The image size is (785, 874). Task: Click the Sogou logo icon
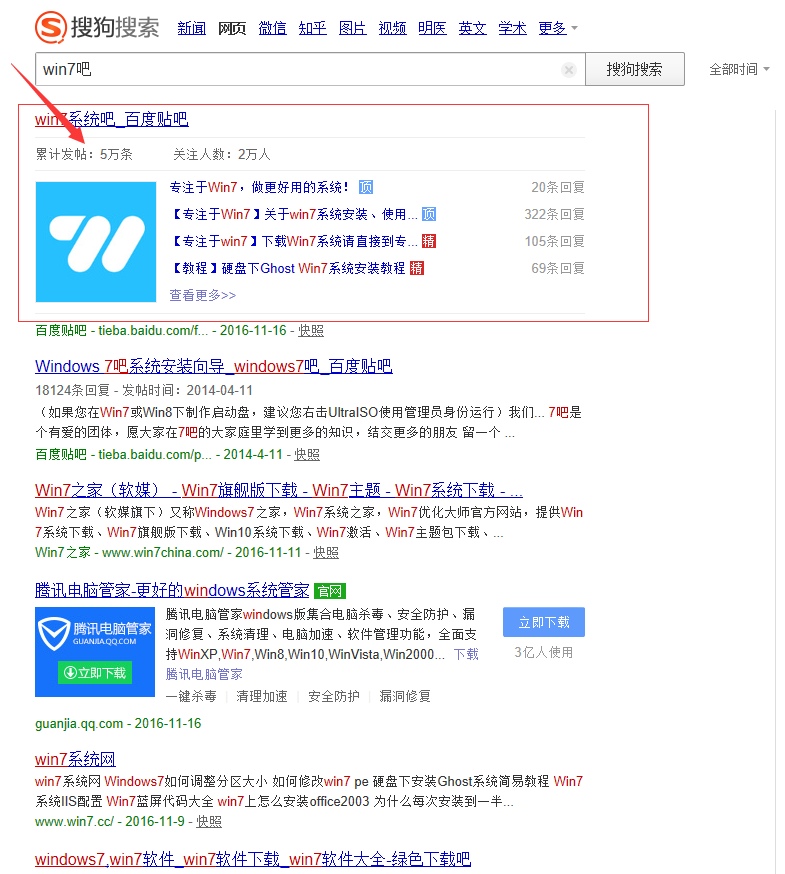tap(51, 27)
